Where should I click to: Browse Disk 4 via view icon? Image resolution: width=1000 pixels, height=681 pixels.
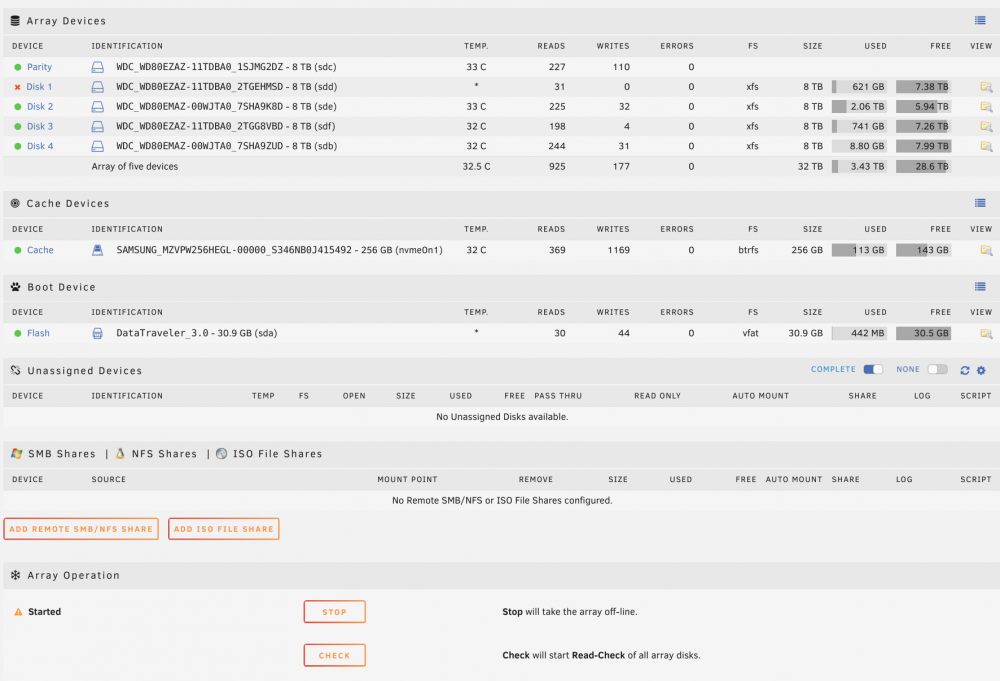pyautogui.click(x=986, y=146)
